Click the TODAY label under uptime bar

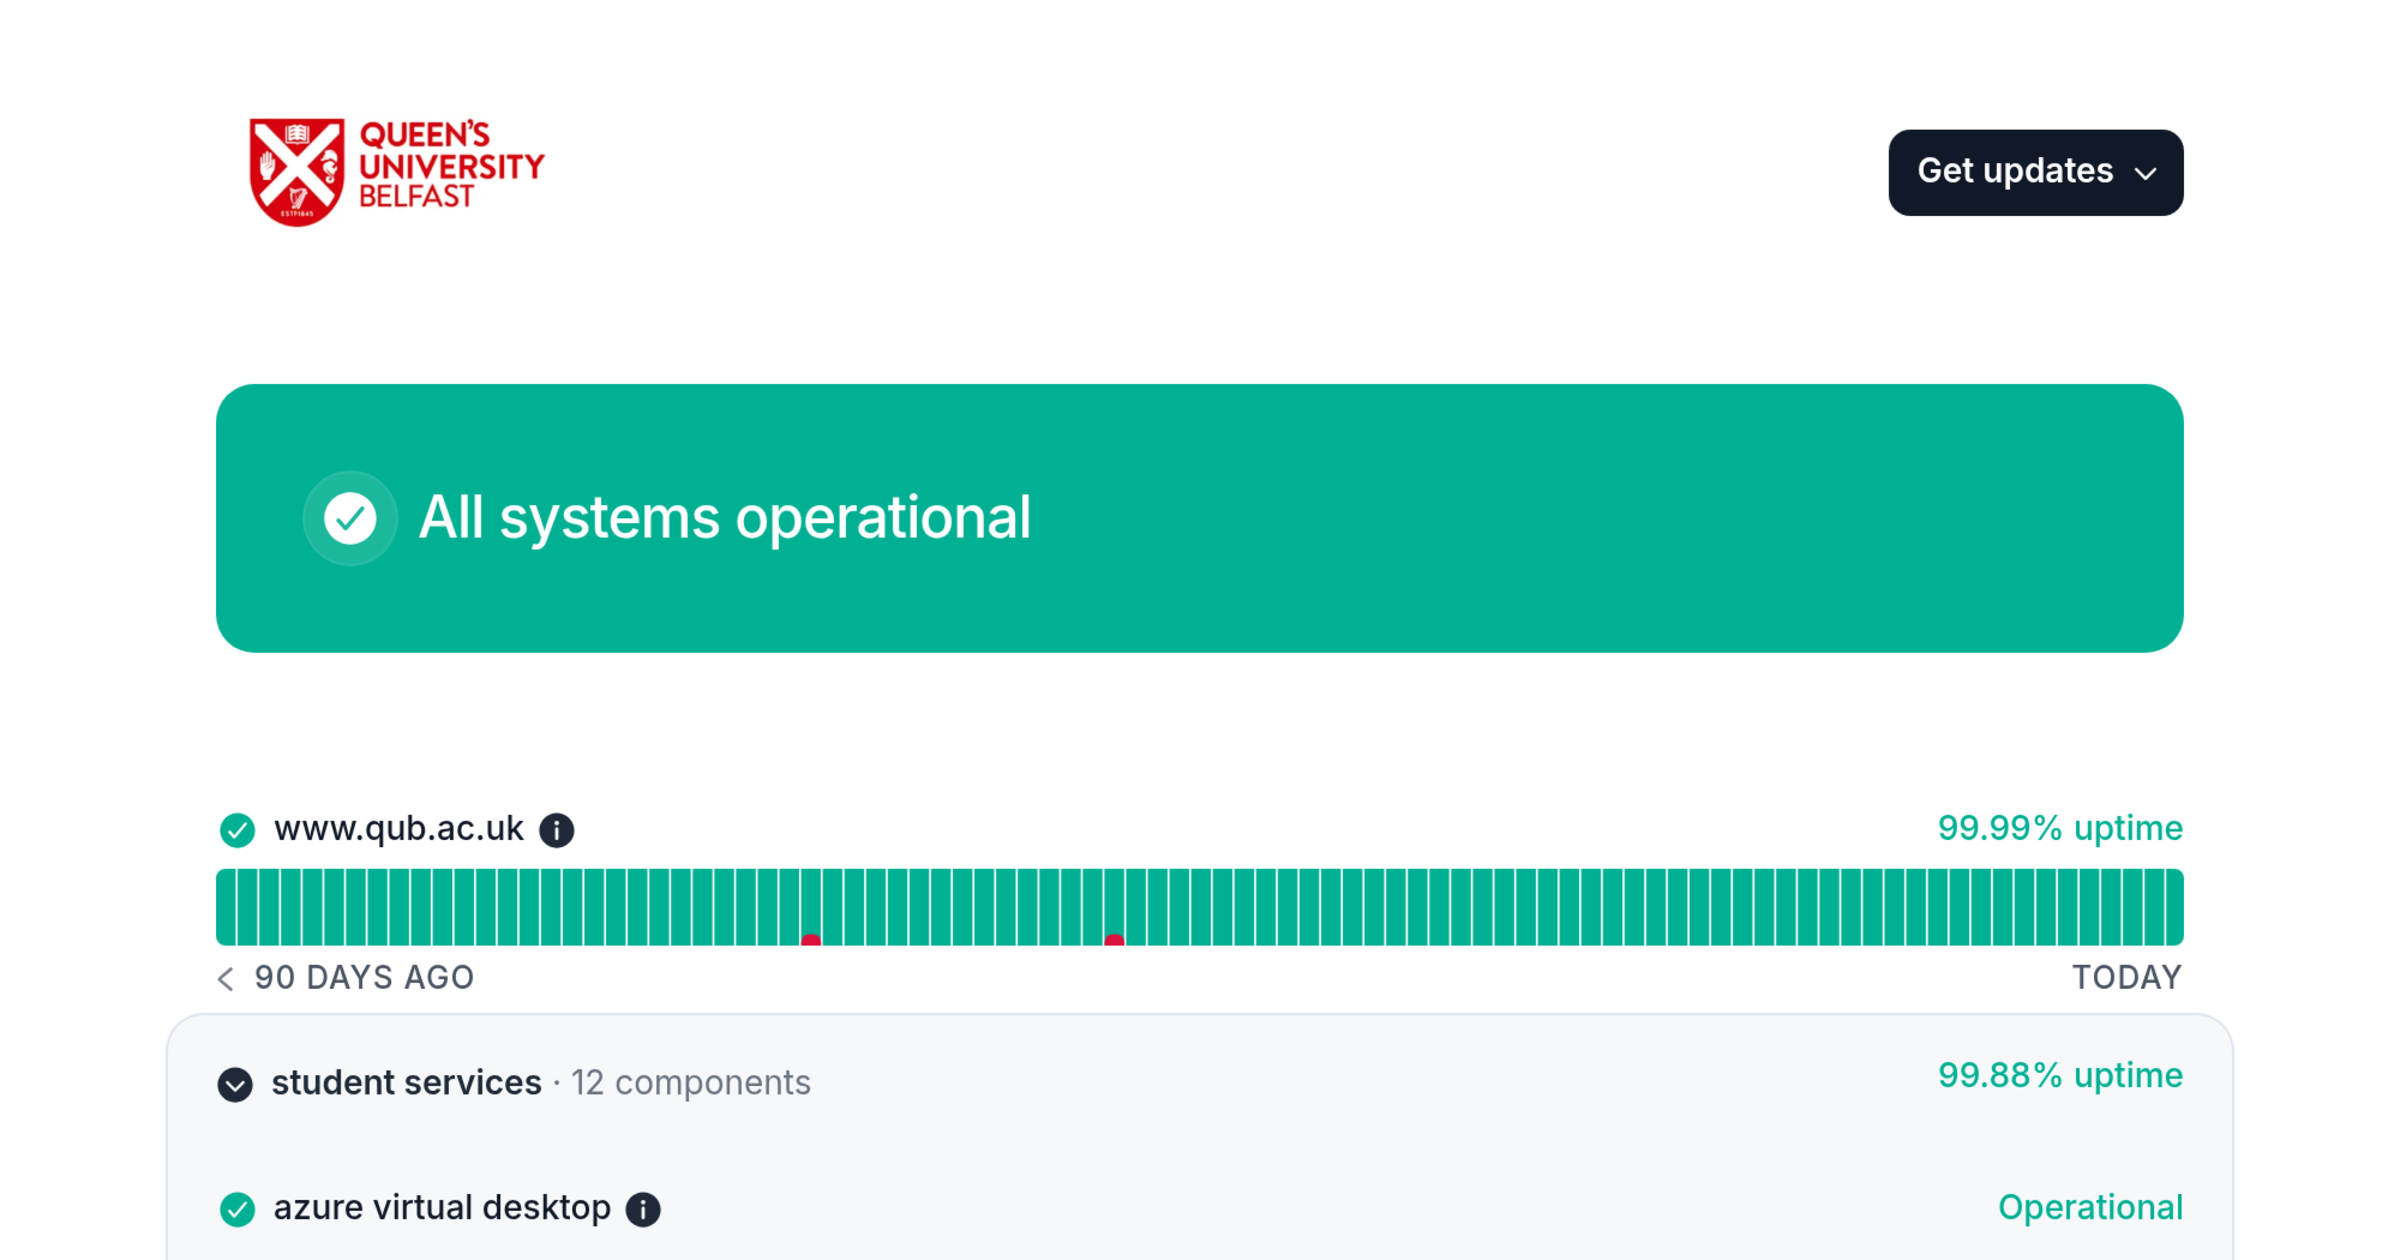pyautogui.click(x=2127, y=977)
